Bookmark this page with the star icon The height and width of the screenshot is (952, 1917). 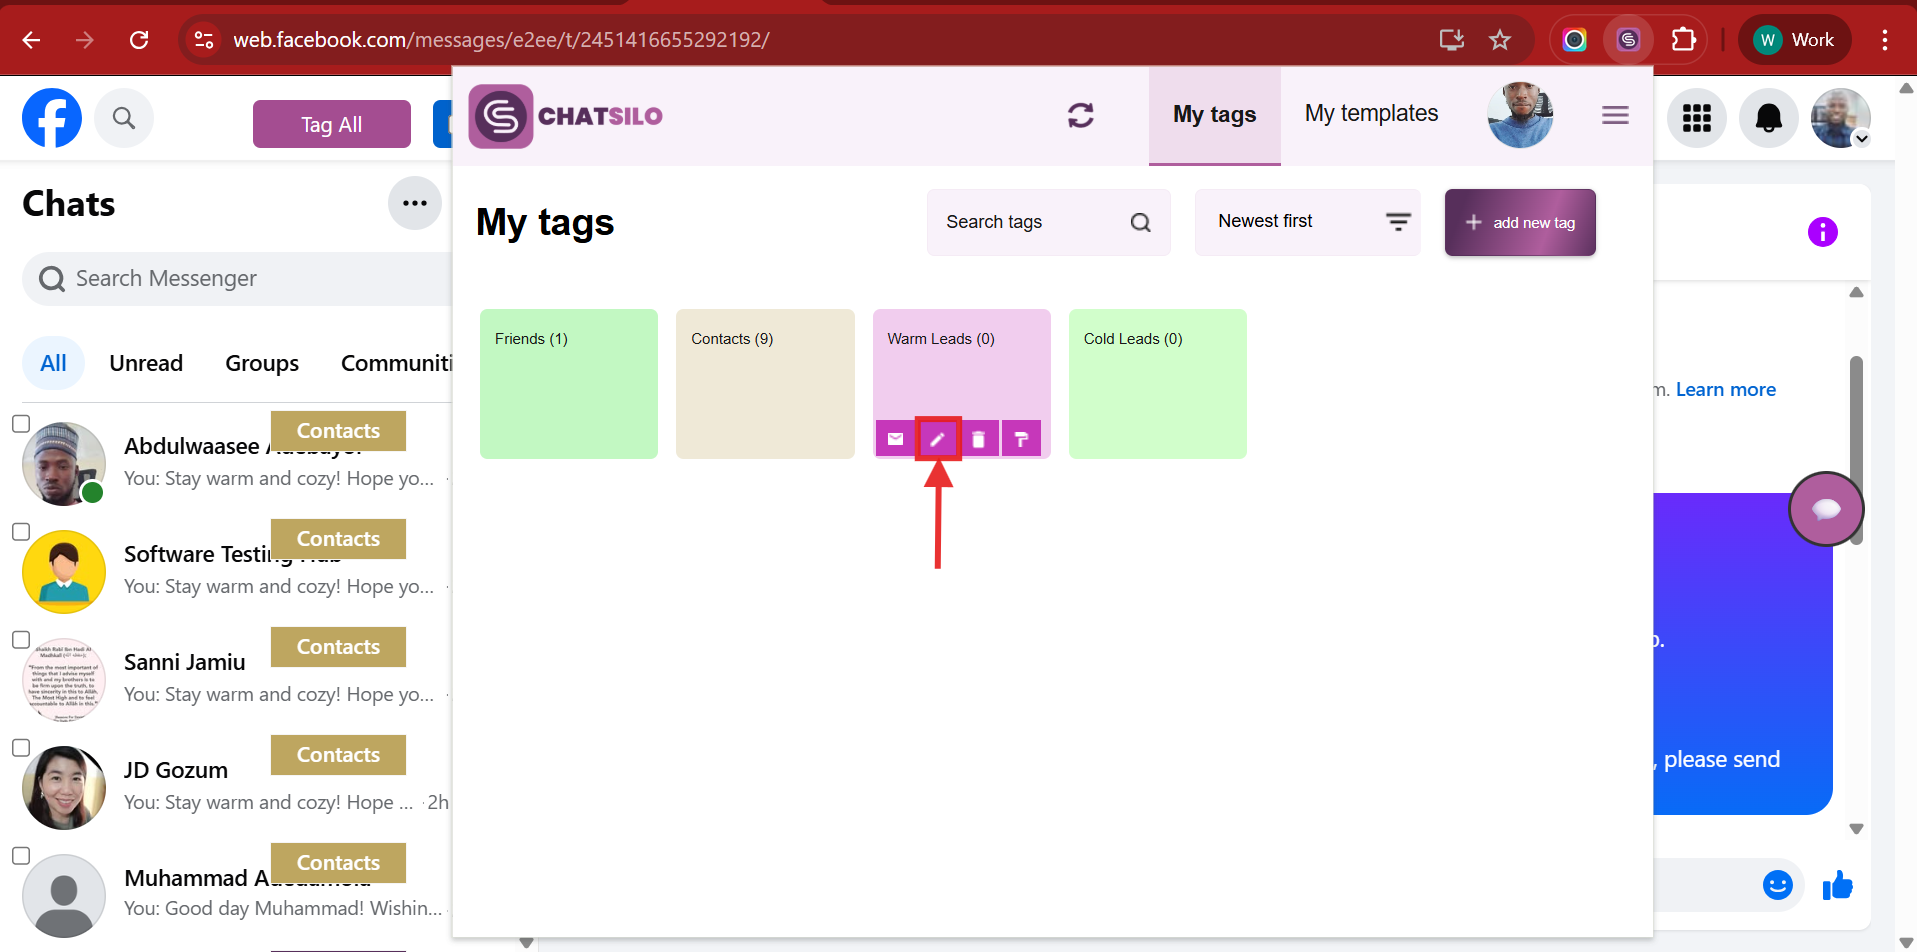tap(1500, 40)
